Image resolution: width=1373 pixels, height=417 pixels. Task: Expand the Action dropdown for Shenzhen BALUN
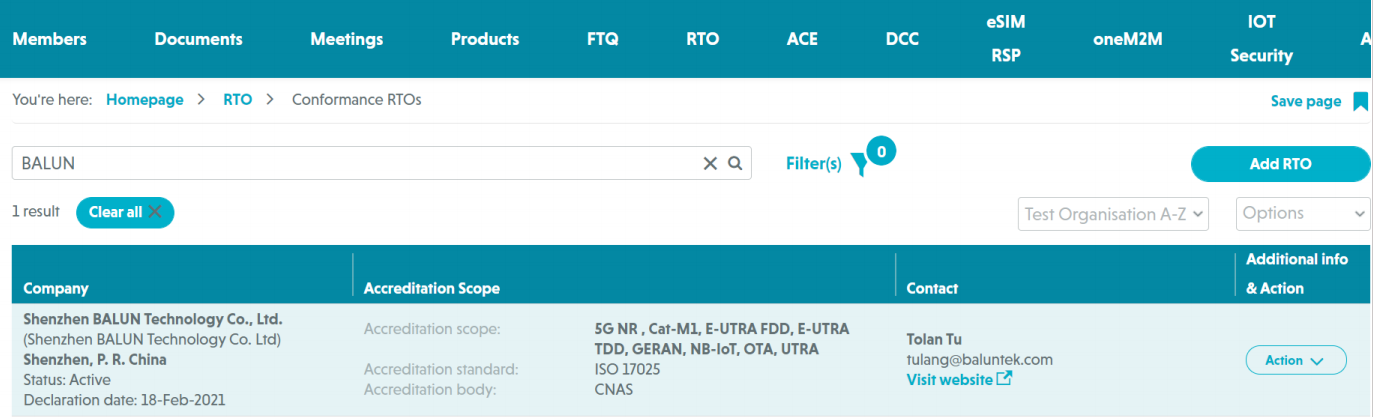[1295, 360]
